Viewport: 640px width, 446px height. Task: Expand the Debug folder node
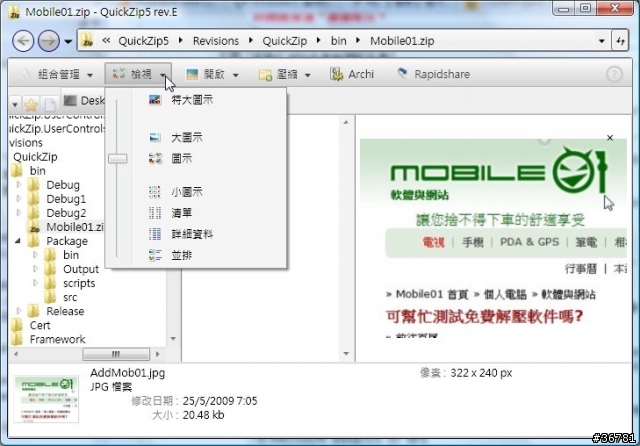(x=19, y=185)
